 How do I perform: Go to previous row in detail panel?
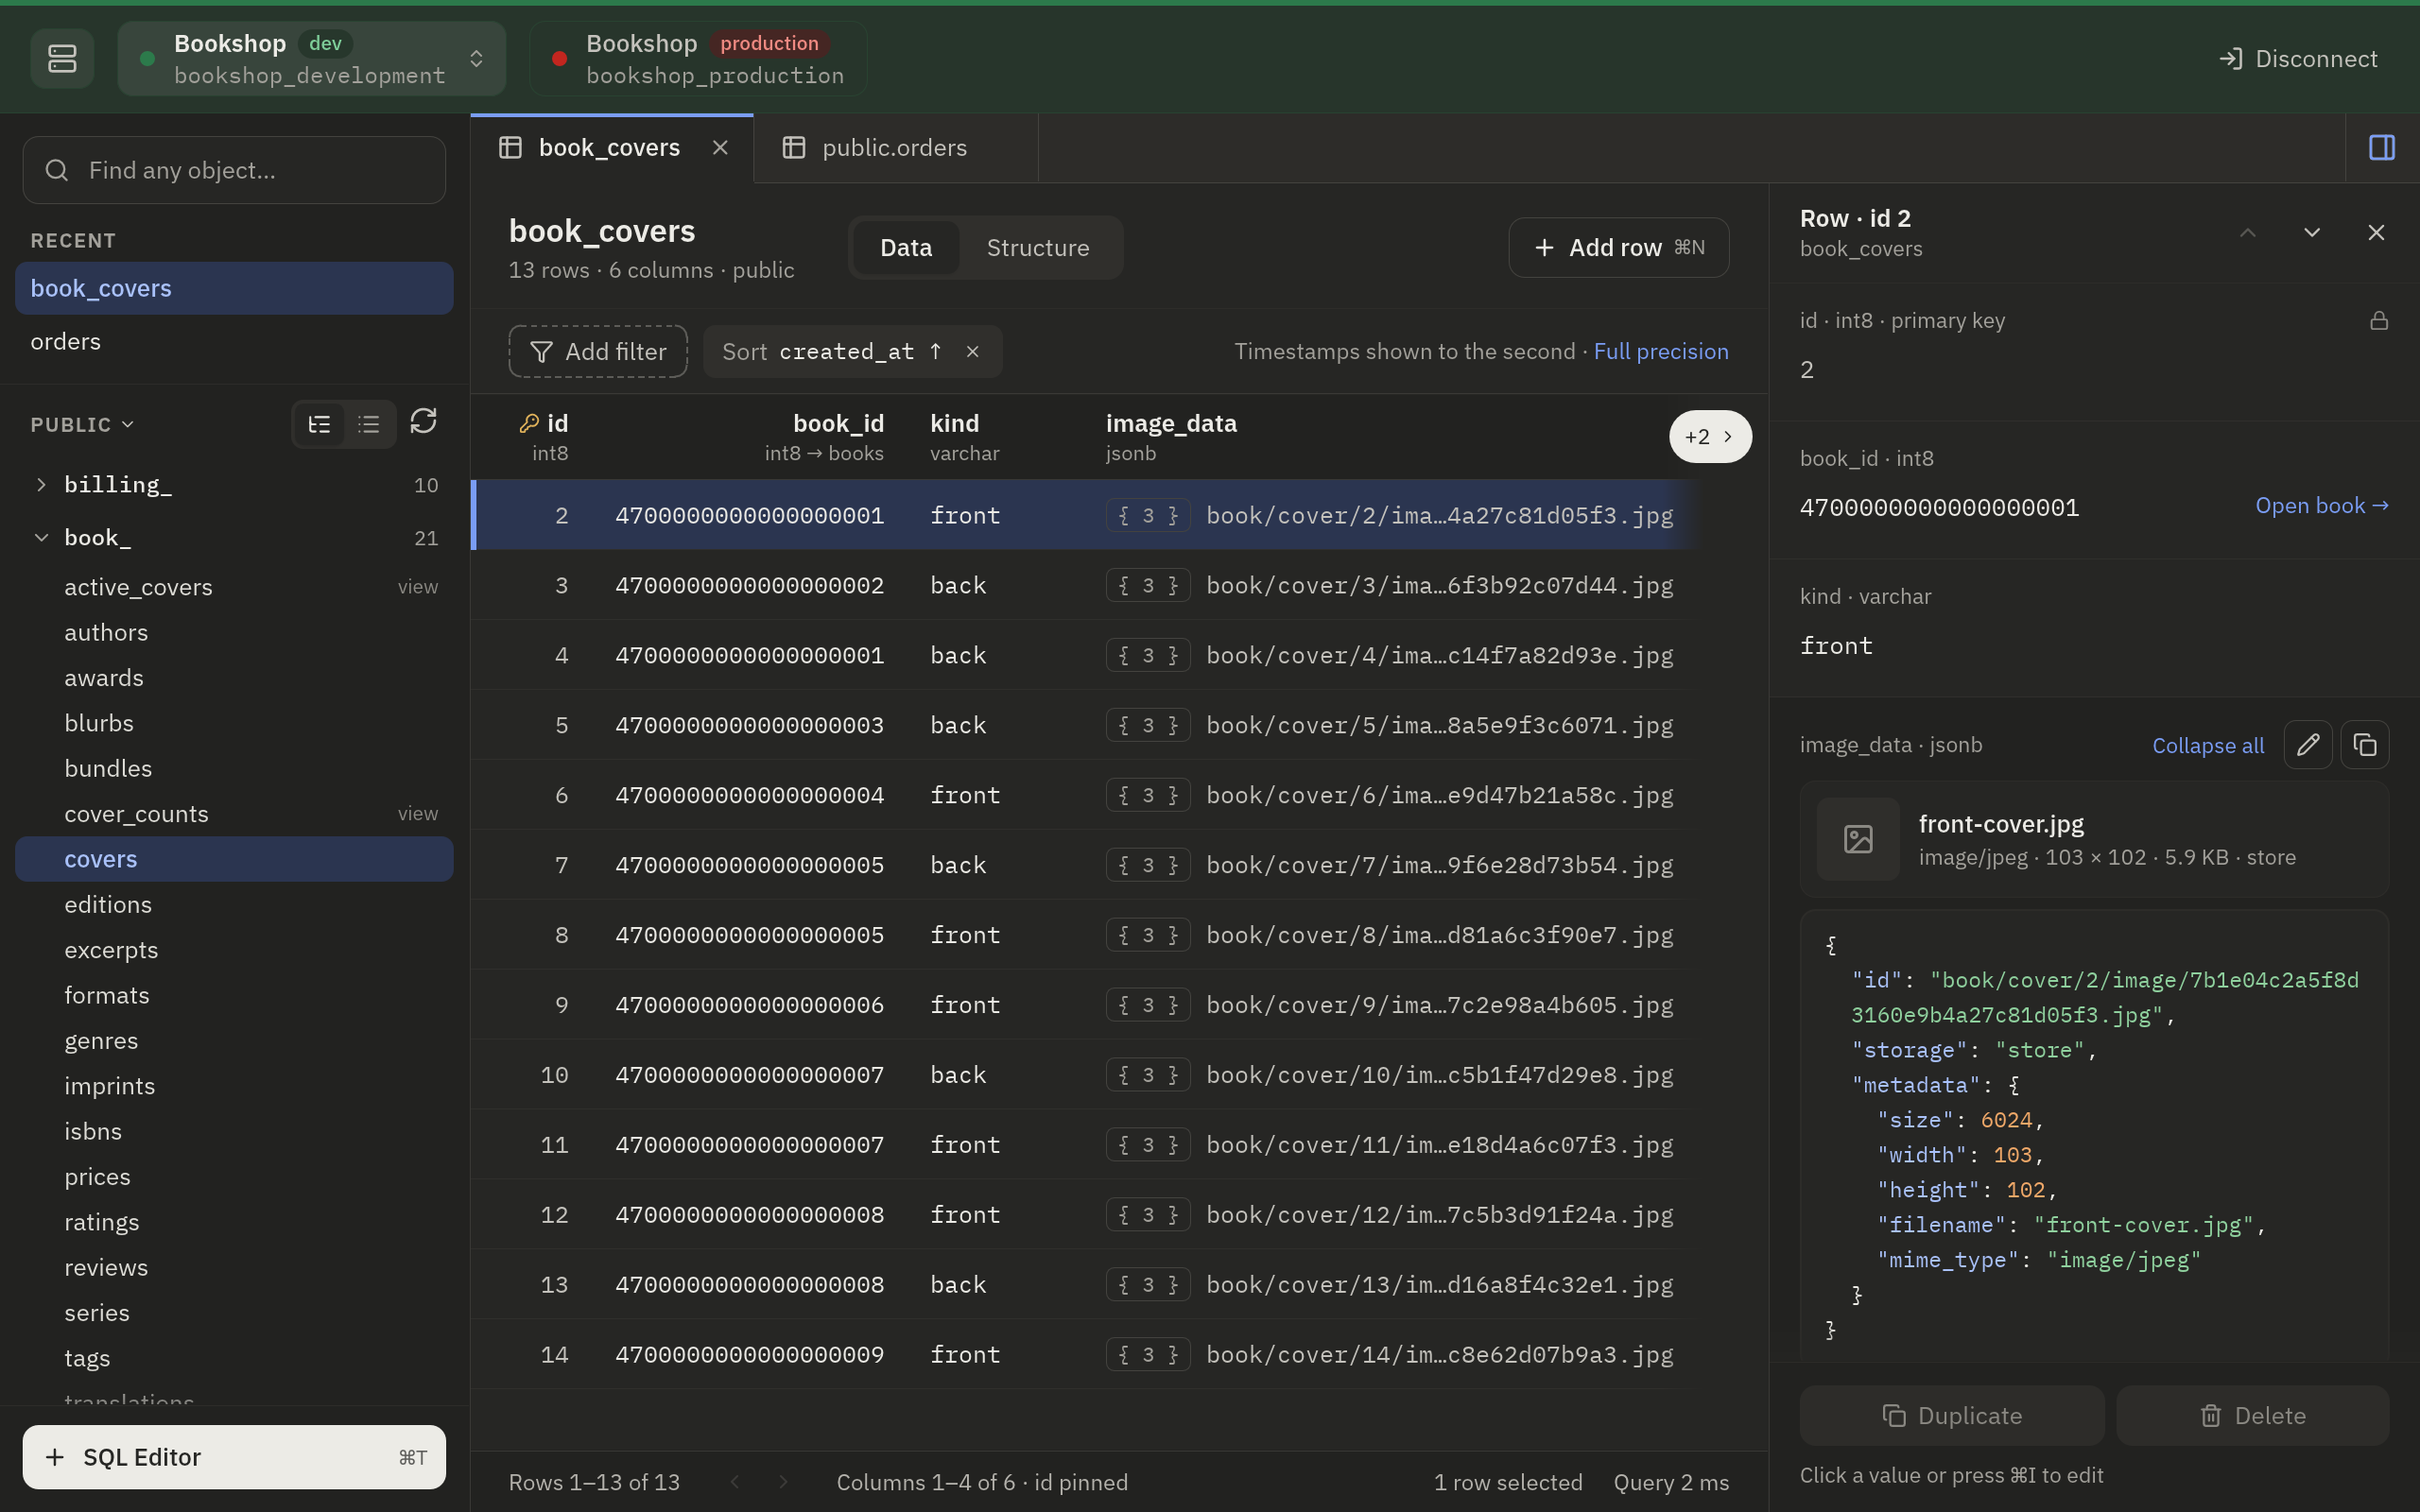coord(2248,233)
